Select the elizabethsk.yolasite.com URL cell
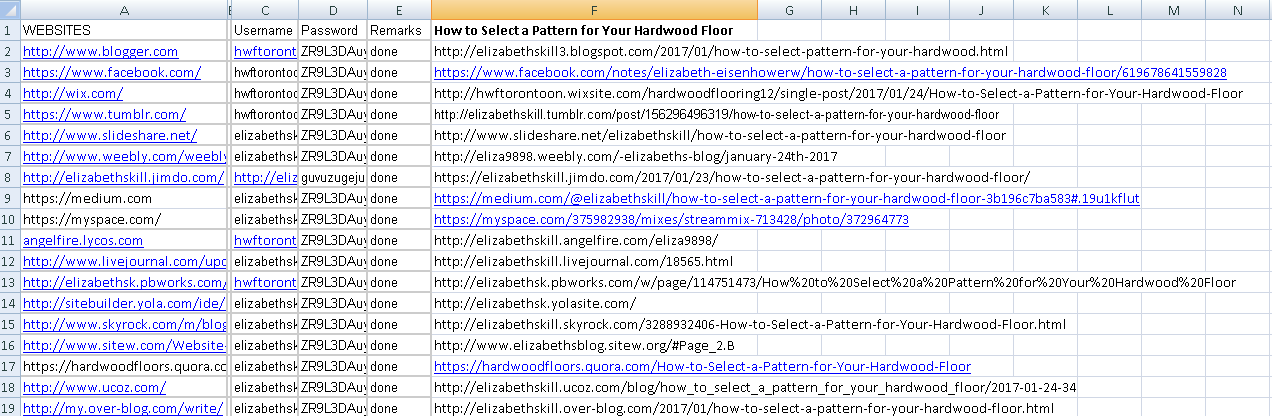 coord(594,303)
